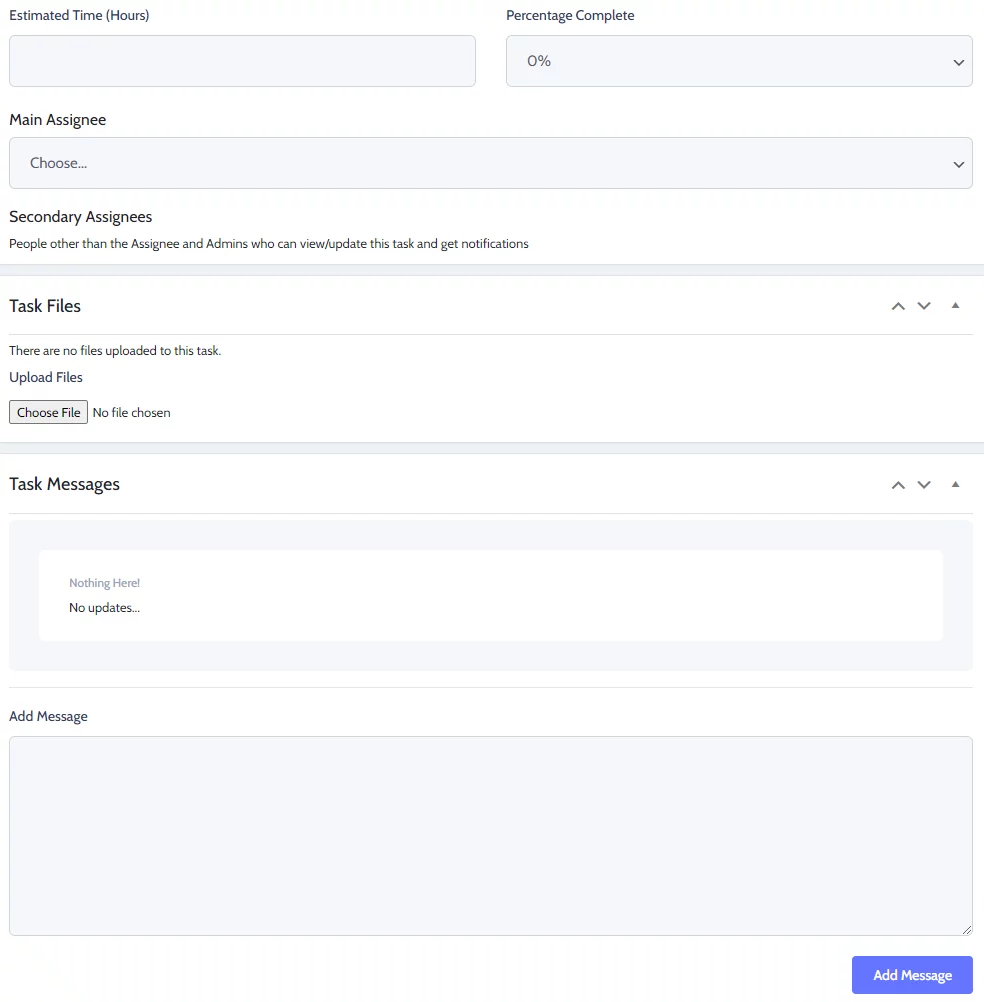The height and width of the screenshot is (1002, 984).
Task: Collapse the Task Messages panel triangle
Action: point(955,484)
